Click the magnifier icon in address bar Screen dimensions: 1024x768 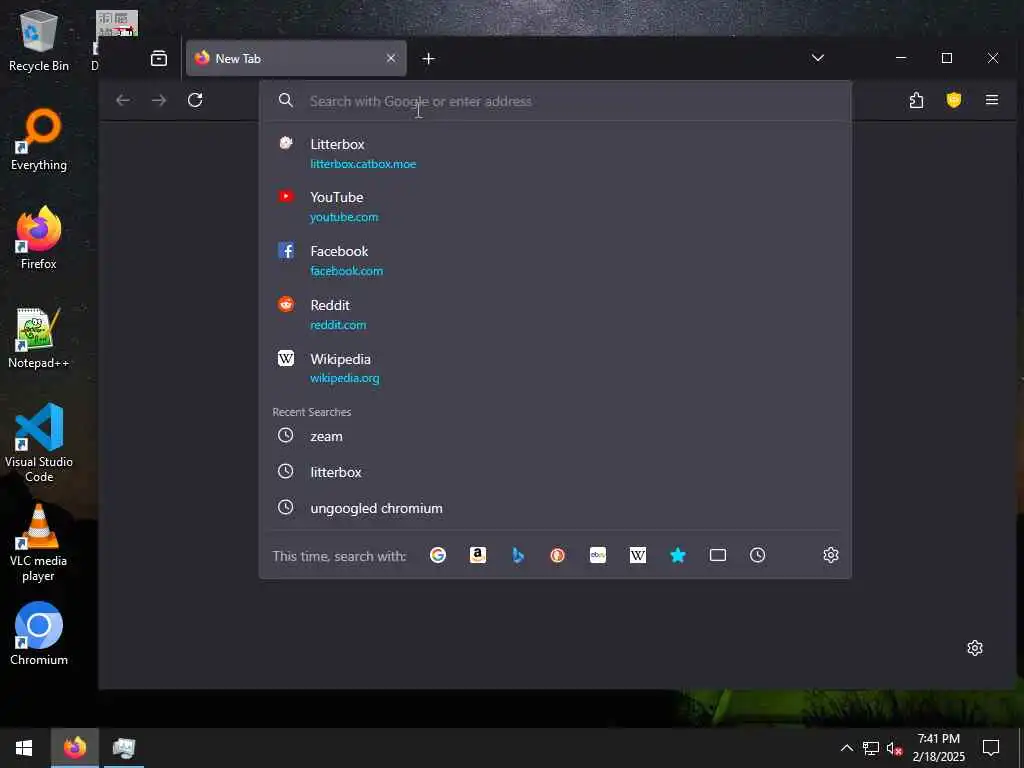pyautogui.click(x=285, y=100)
